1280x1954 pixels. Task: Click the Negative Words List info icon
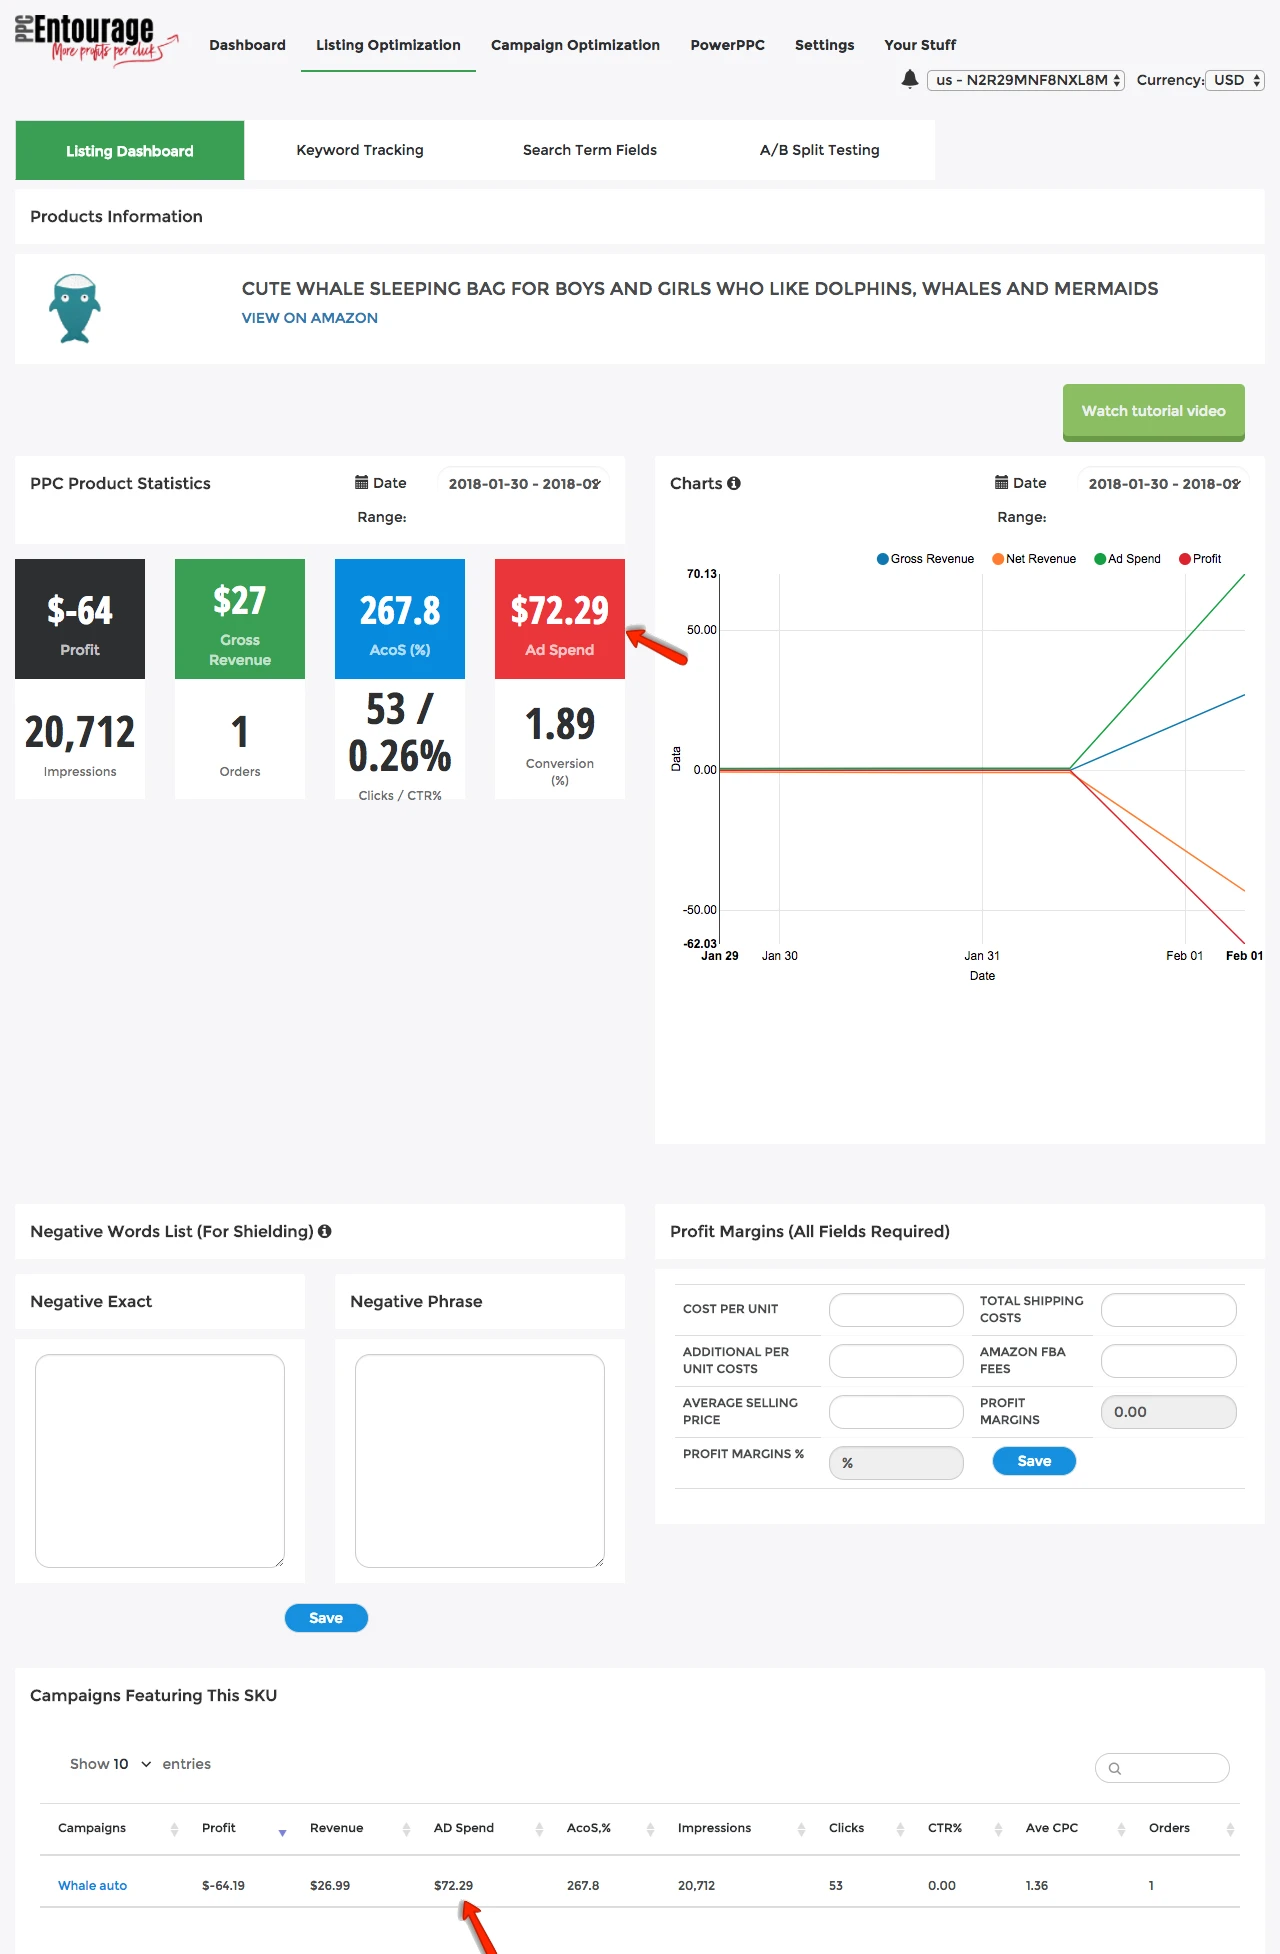(x=325, y=1231)
